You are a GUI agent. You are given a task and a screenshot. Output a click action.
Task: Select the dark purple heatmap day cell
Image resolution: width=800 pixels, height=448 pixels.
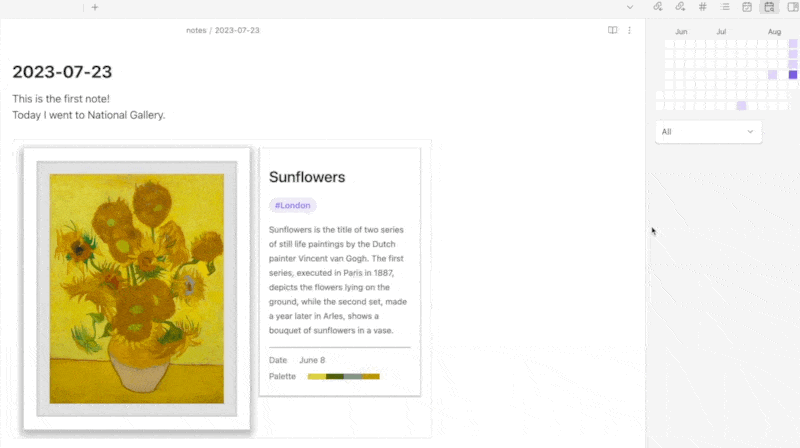pyautogui.click(x=793, y=74)
